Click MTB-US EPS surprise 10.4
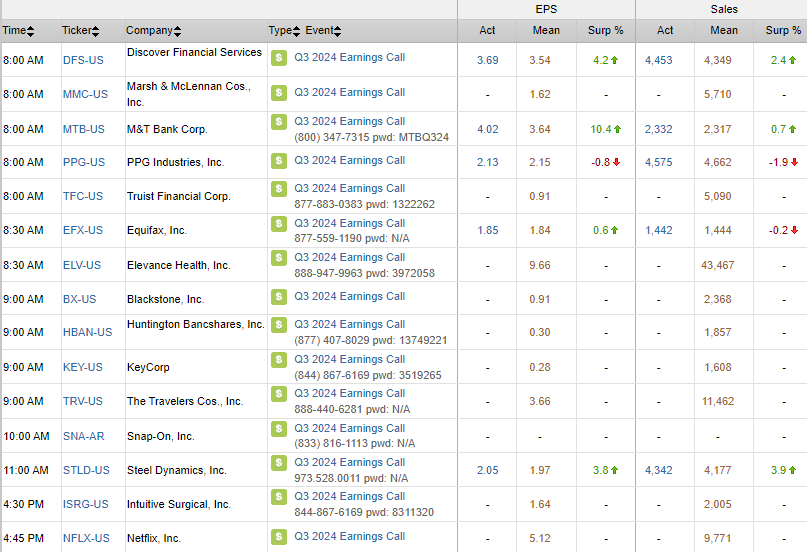 click(x=606, y=129)
